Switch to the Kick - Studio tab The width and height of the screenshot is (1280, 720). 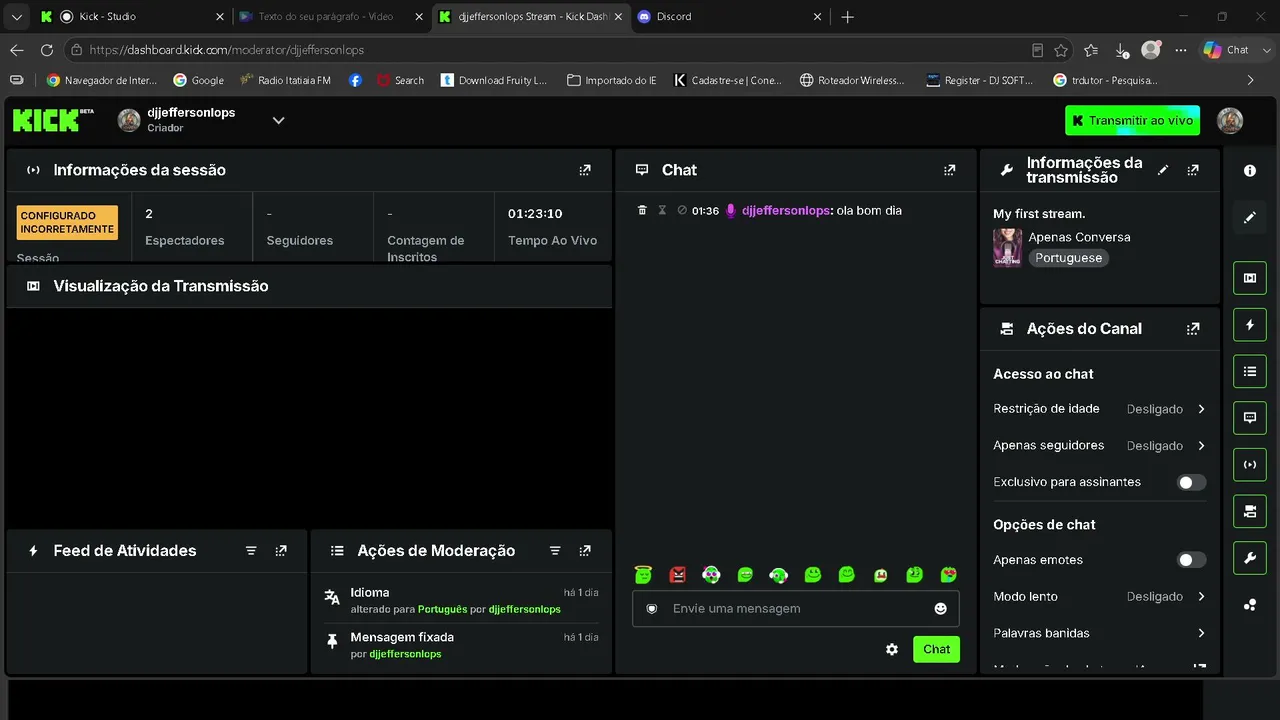click(130, 17)
